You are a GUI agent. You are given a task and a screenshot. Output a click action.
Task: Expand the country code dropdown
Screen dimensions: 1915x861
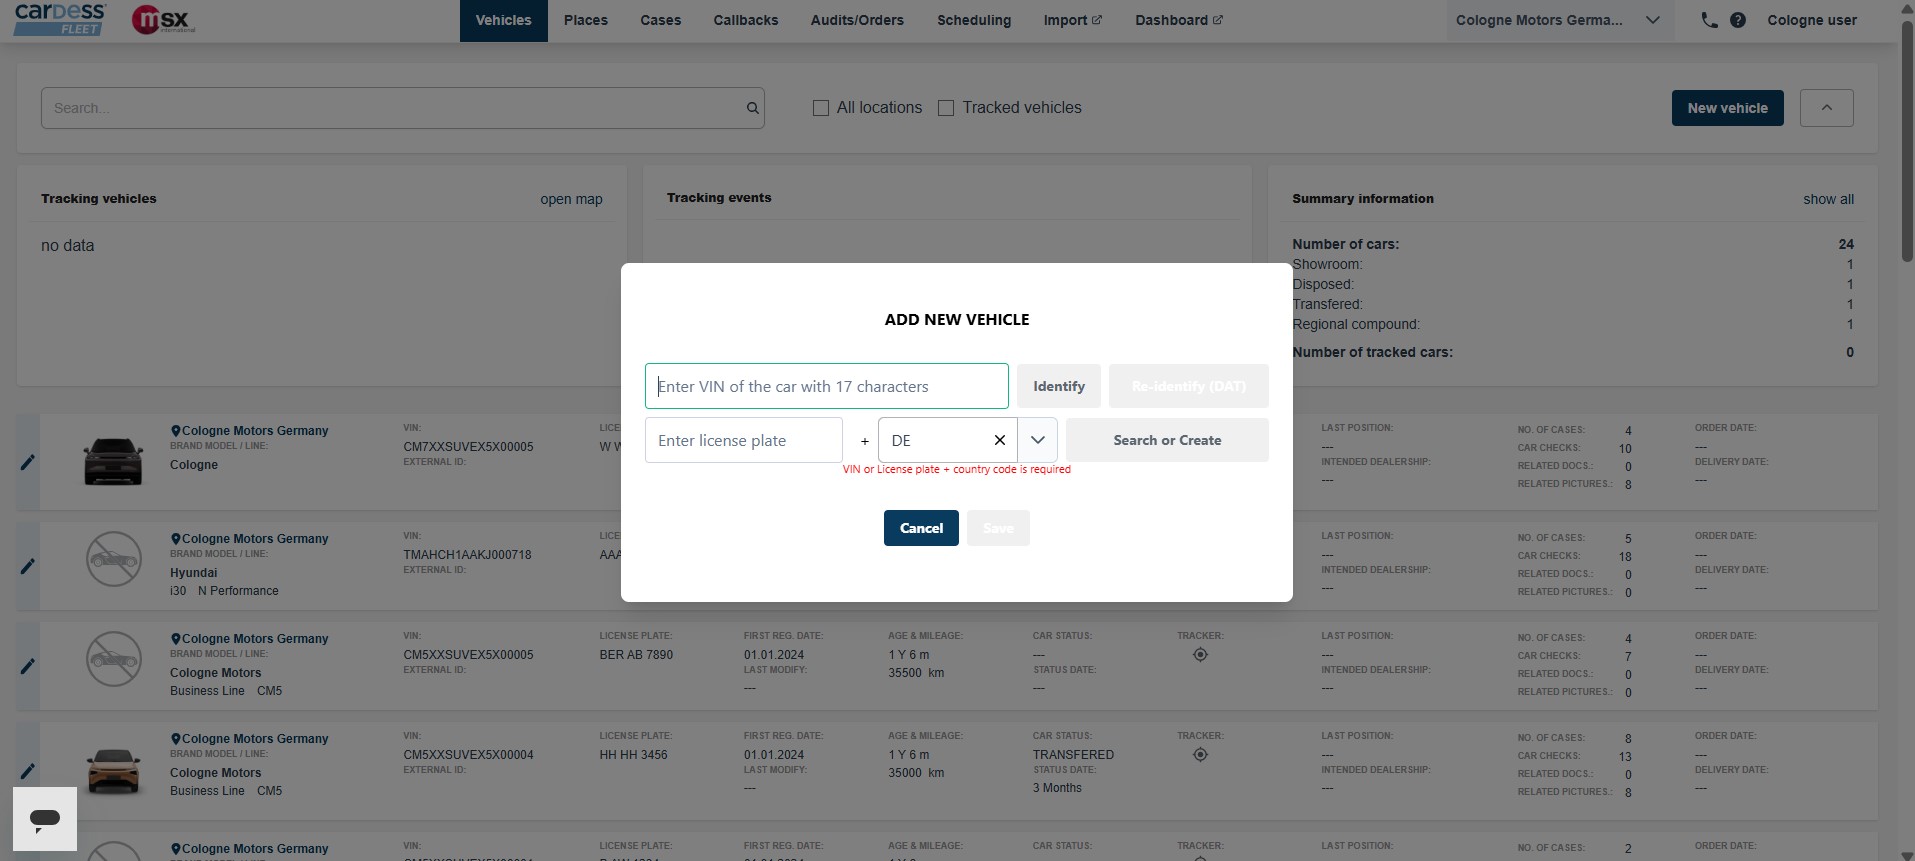[1038, 440]
